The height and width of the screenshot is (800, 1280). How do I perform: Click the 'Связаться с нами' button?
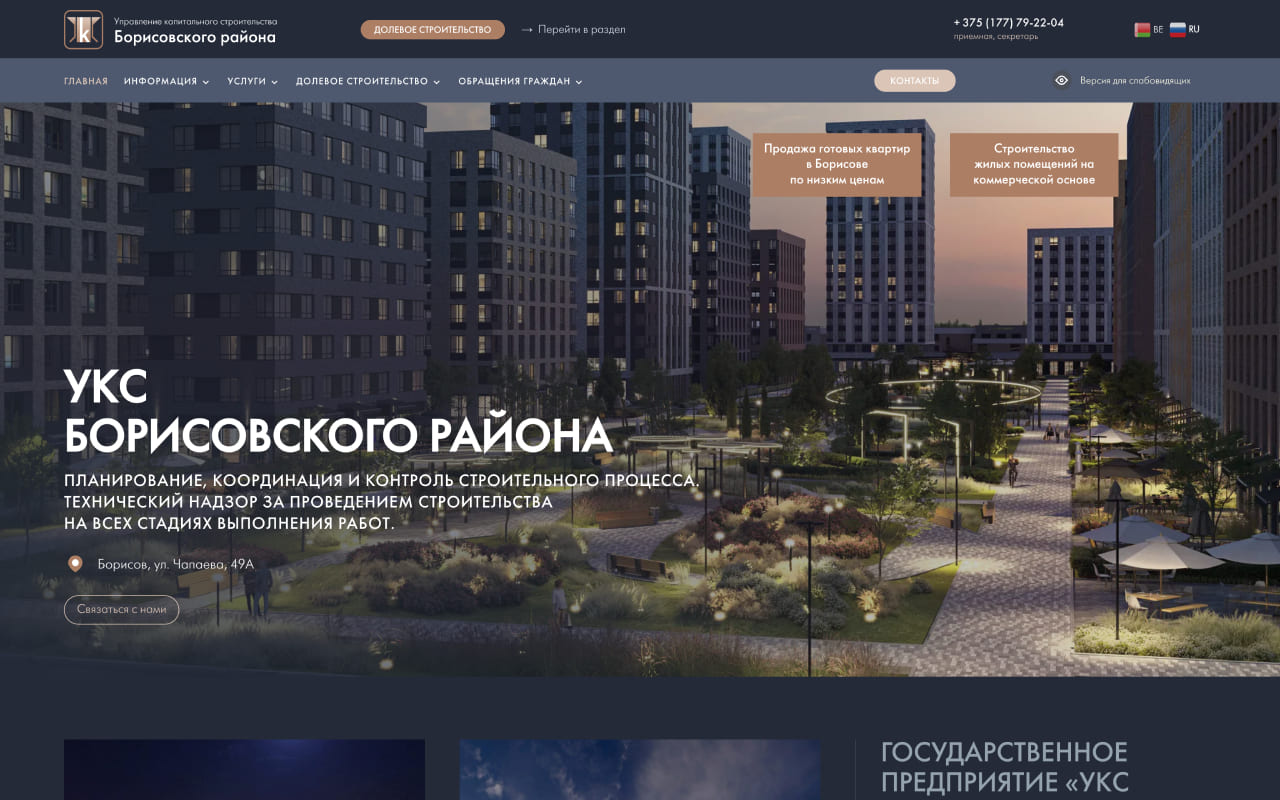click(x=121, y=609)
